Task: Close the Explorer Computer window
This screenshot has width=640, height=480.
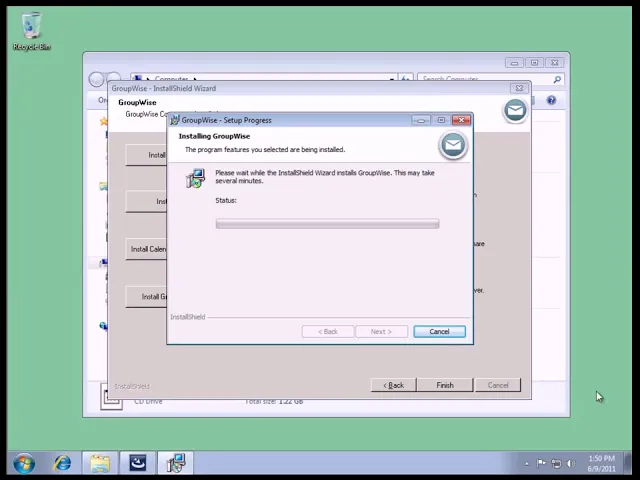Action: tap(554, 63)
